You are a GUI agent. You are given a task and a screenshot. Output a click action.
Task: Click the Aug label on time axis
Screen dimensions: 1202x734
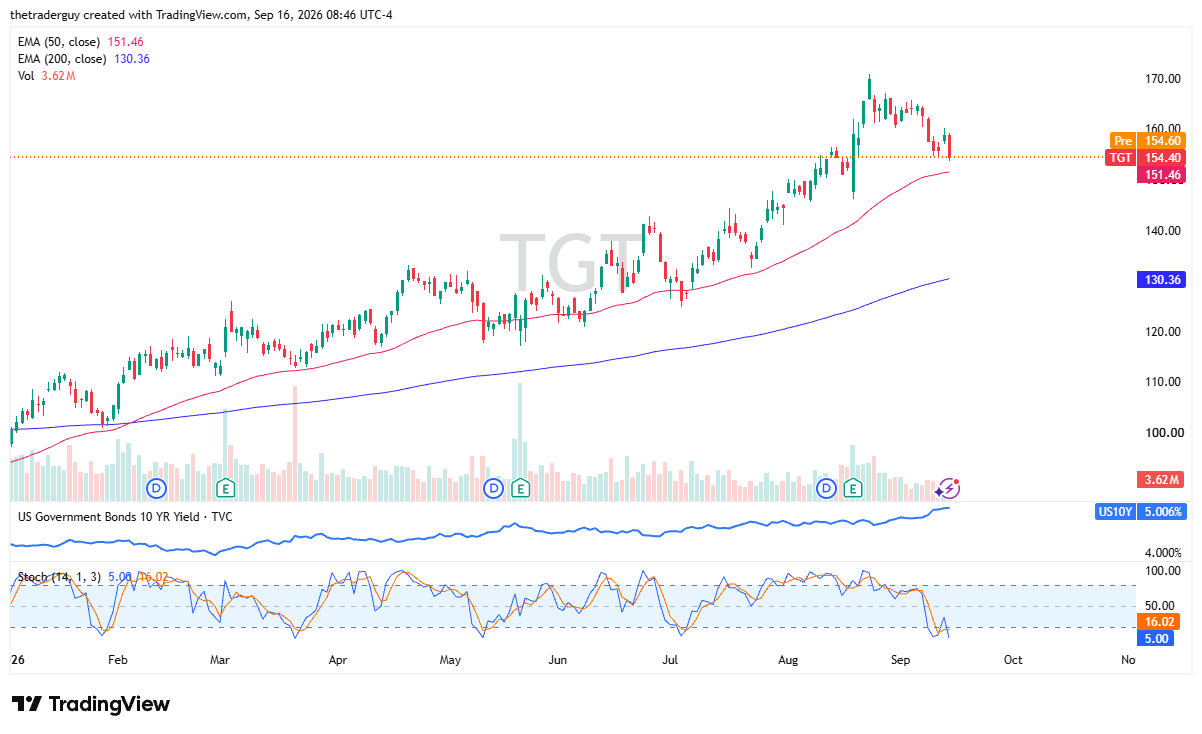(788, 660)
